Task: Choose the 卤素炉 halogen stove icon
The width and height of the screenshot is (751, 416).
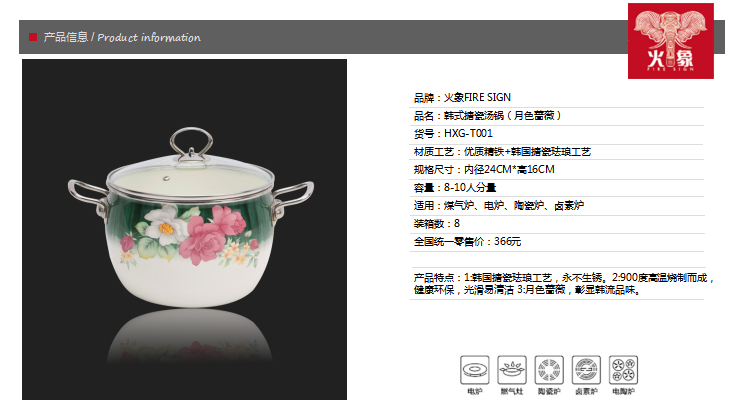Action: [586, 370]
